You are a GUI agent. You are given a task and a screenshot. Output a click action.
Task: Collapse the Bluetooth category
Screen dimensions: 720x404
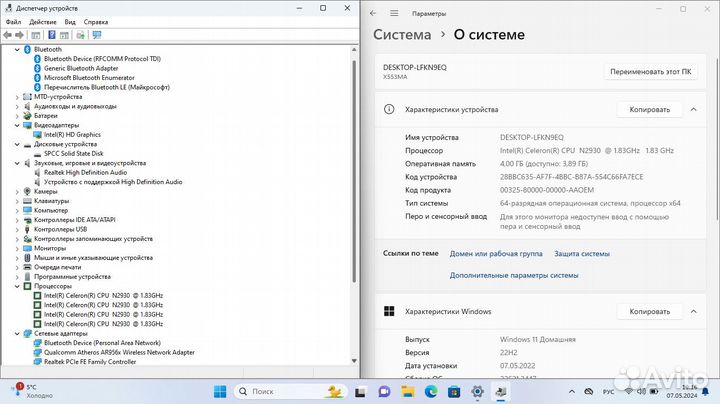[x=17, y=49]
